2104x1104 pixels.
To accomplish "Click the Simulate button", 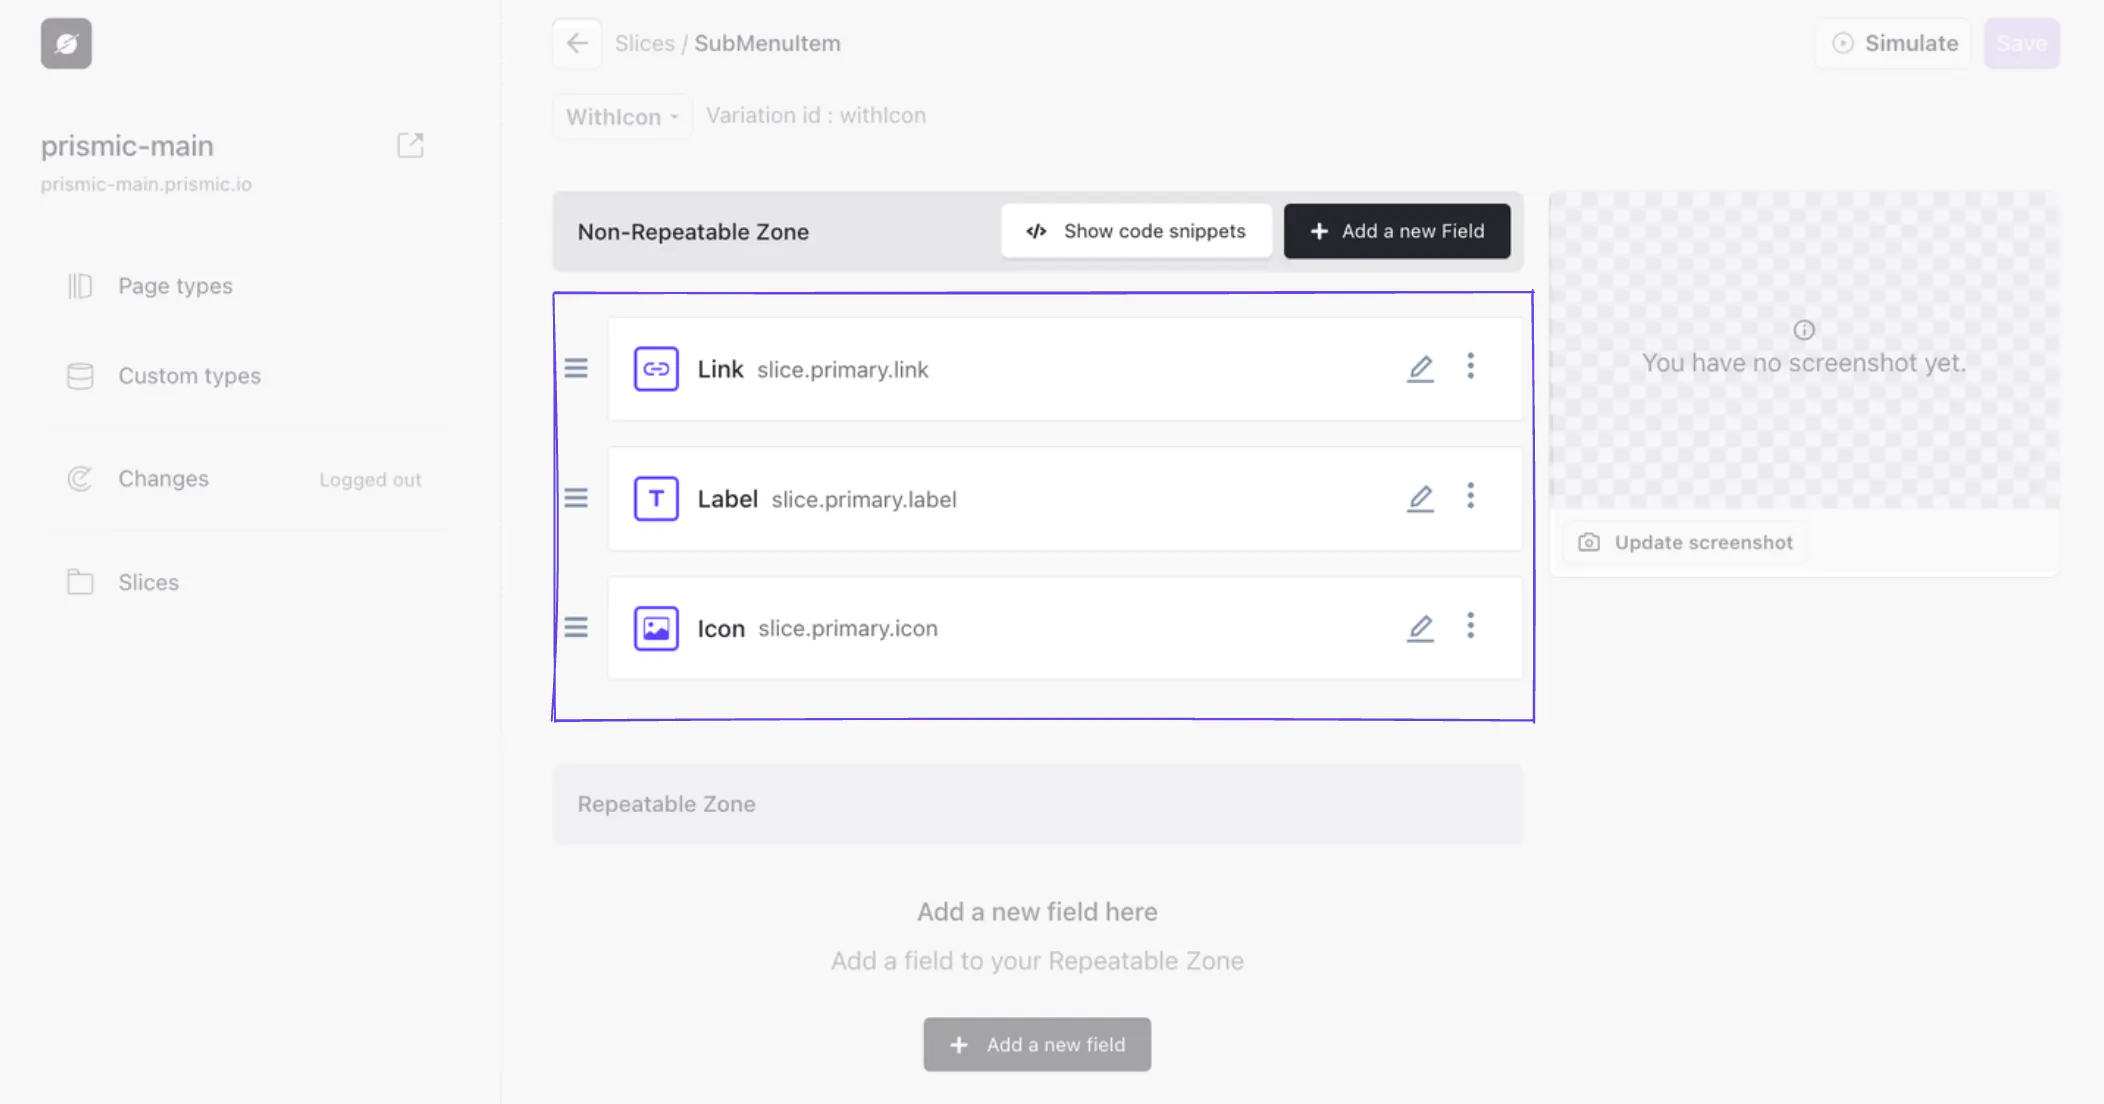I will pos(1894,43).
